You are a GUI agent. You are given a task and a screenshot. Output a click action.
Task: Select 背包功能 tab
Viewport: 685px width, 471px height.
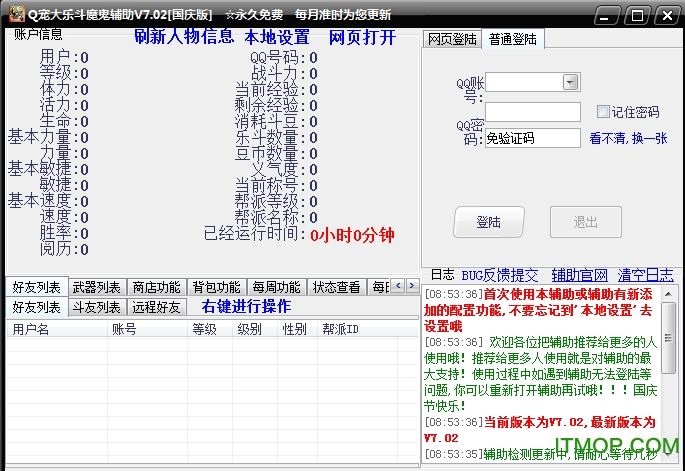click(x=217, y=287)
